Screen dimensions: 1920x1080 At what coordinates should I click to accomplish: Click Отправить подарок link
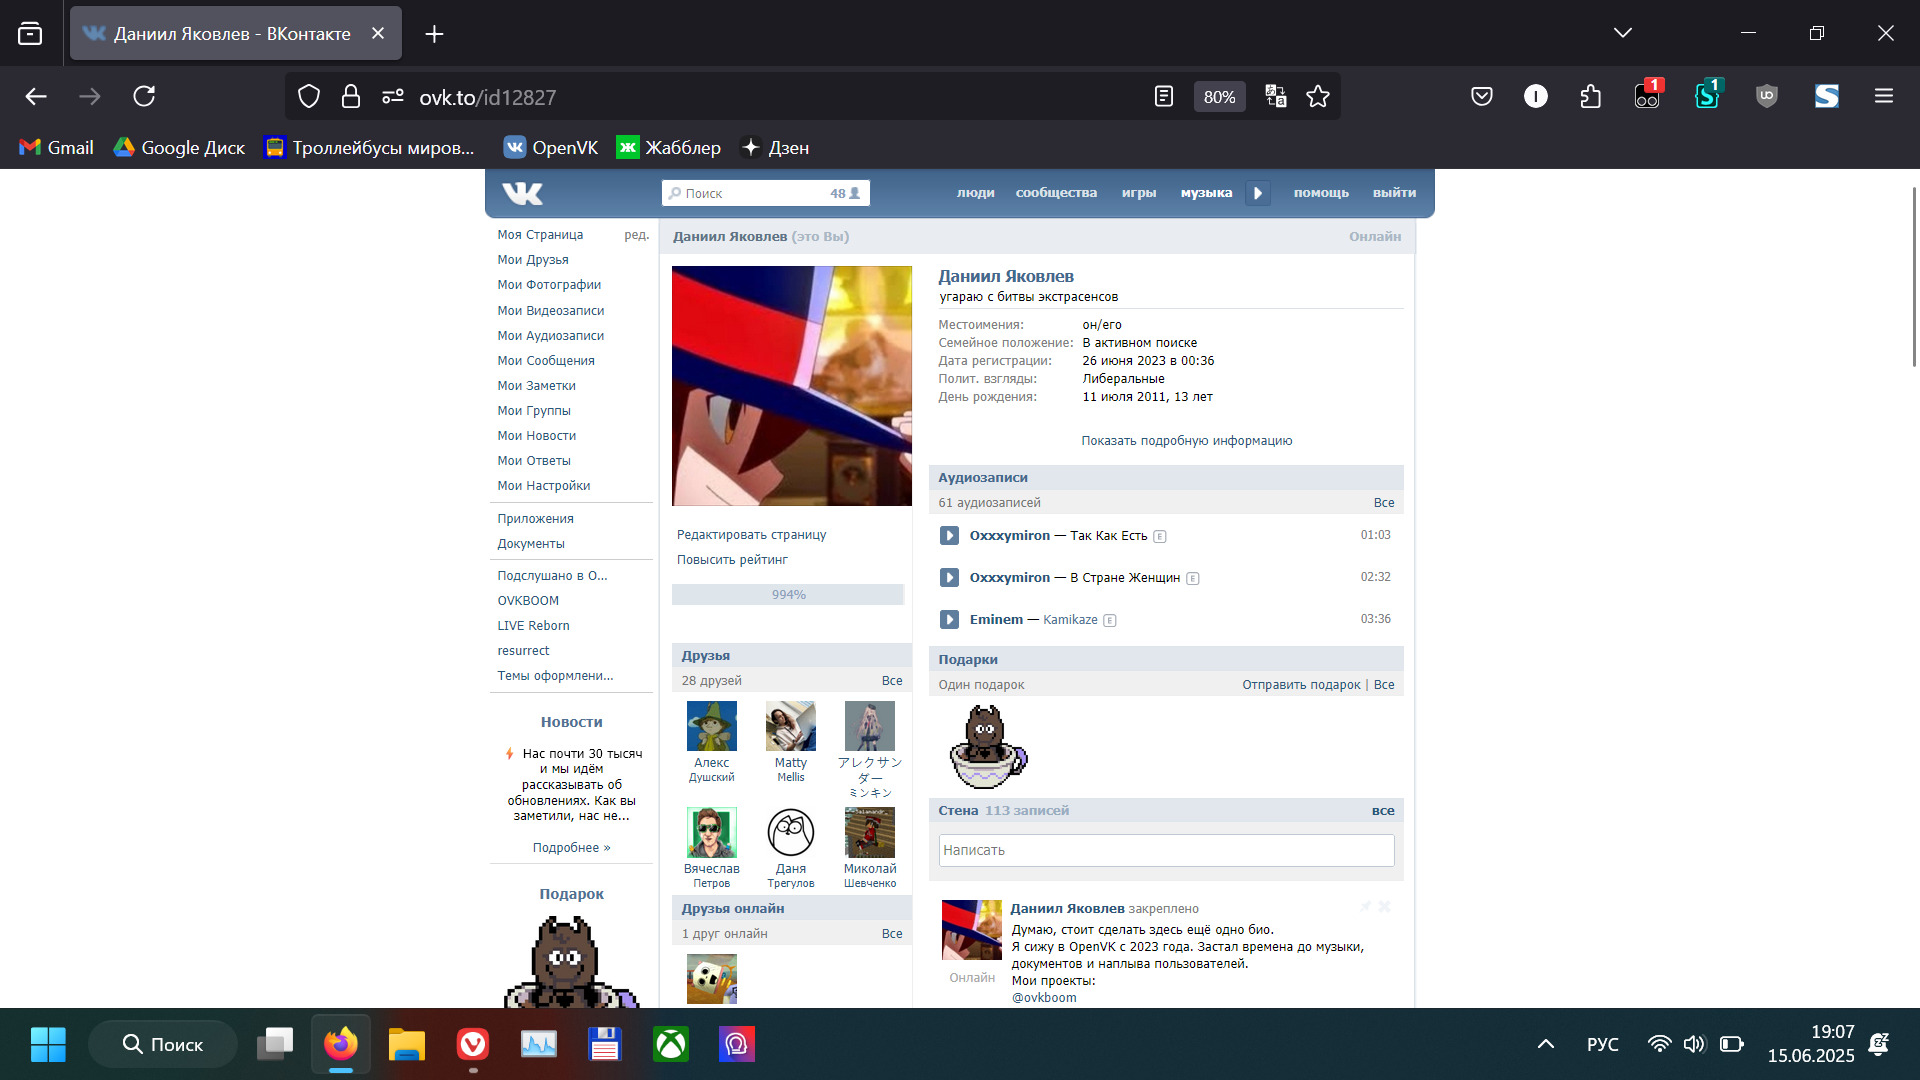1301,685
